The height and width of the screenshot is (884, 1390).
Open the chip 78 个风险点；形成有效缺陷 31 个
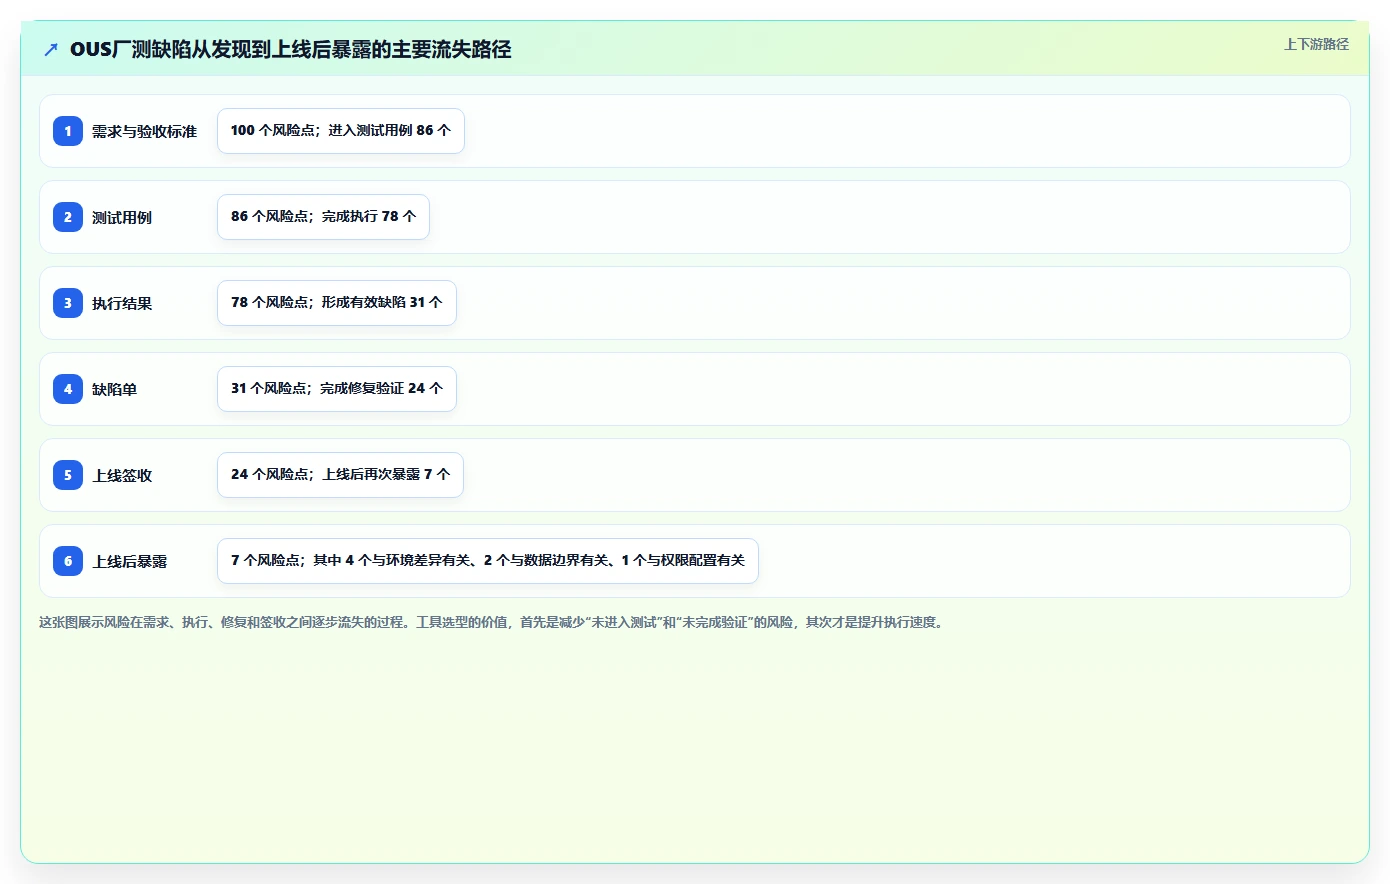[337, 303]
